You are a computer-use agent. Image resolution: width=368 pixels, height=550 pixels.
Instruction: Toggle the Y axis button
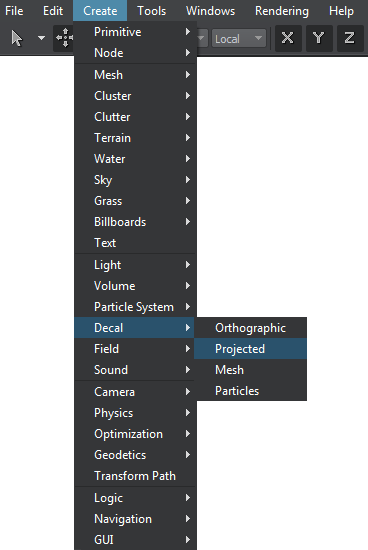tap(319, 38)
